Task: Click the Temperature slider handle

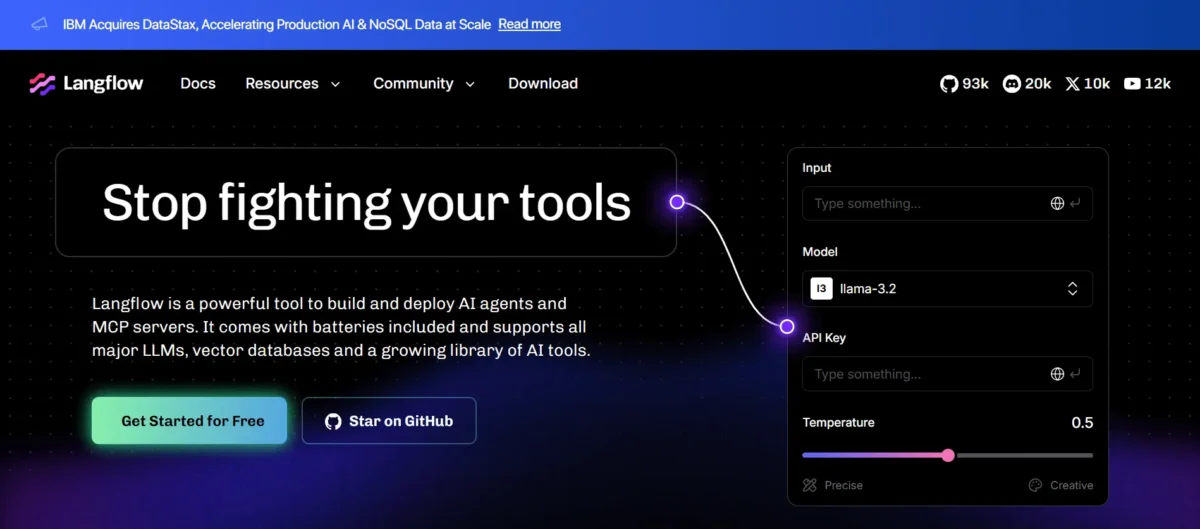Action: pyautogui.click(x=948, y=455)
